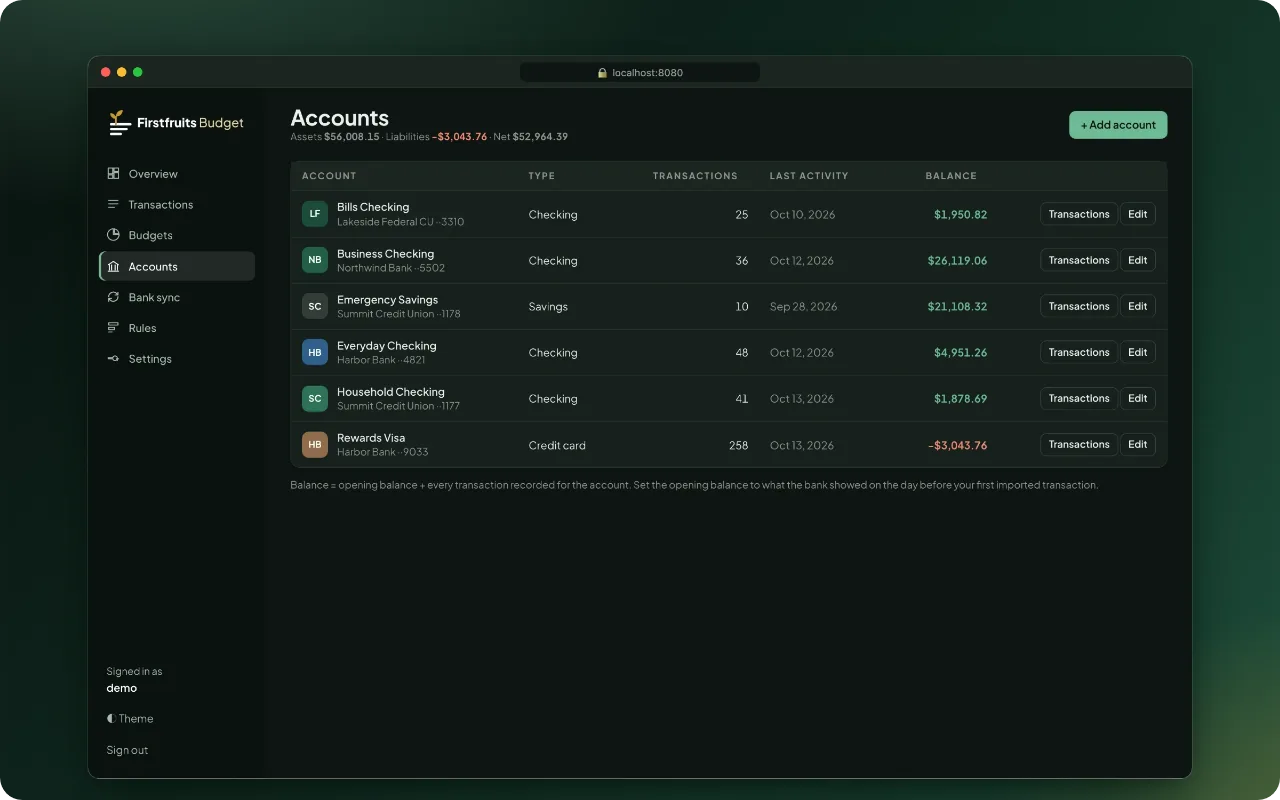
Task: Click the + Add account button
Action: pyautogui.click(x=1118, y=125)
